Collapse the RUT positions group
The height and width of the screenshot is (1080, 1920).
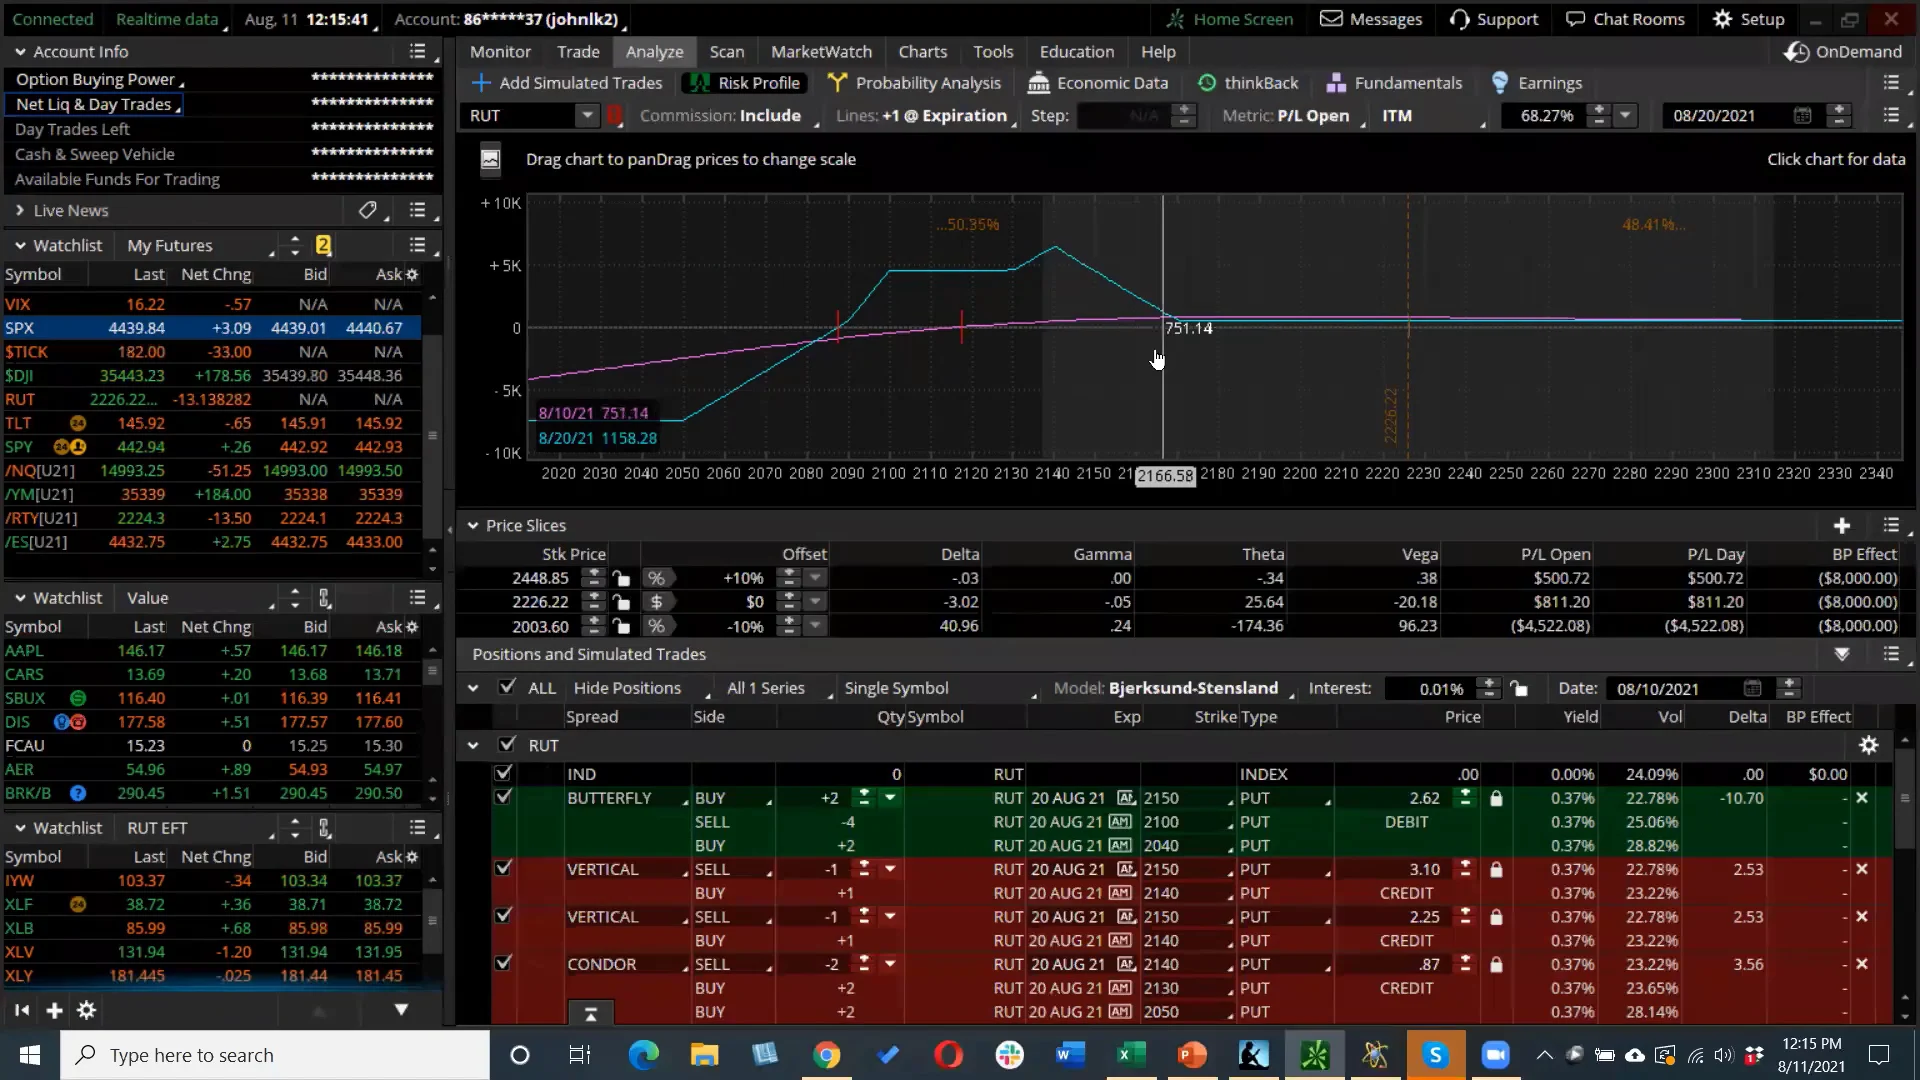[x=473, y=745]
